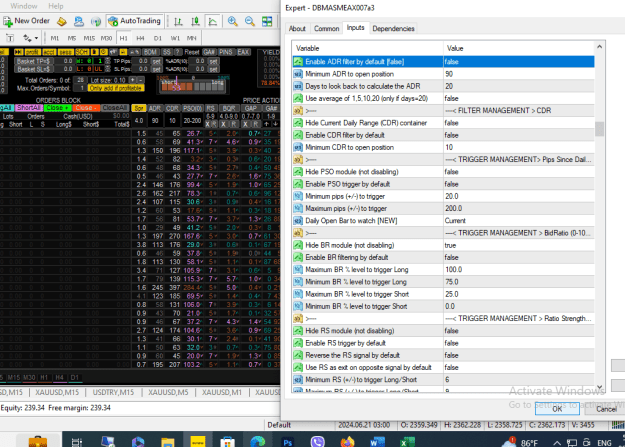Click Cancel in the Expert dialog

(x=606, y=409)
